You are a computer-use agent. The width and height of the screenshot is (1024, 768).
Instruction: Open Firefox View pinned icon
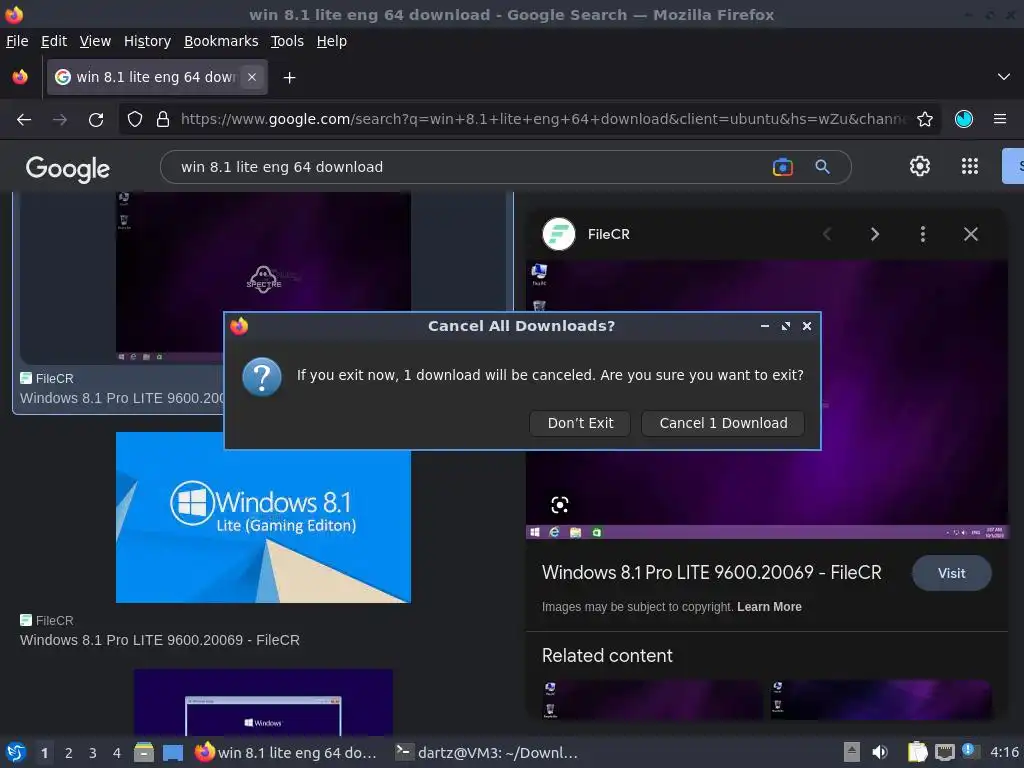click(x=20, y=77)
